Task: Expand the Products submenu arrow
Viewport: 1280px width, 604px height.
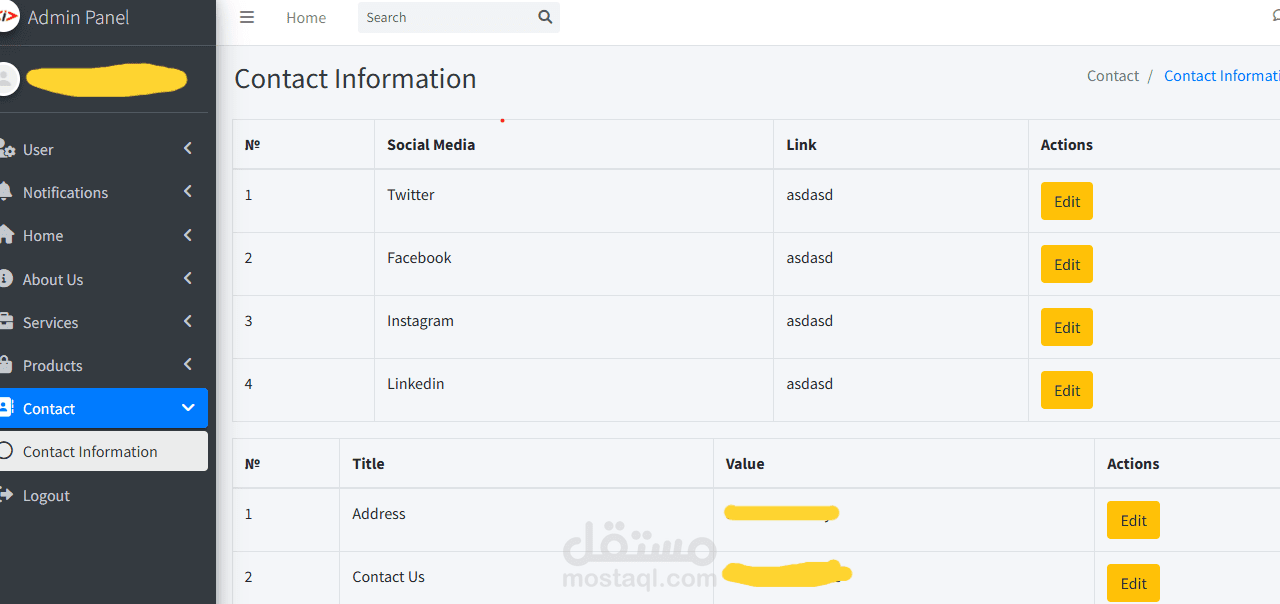Action: coord(188,365)
